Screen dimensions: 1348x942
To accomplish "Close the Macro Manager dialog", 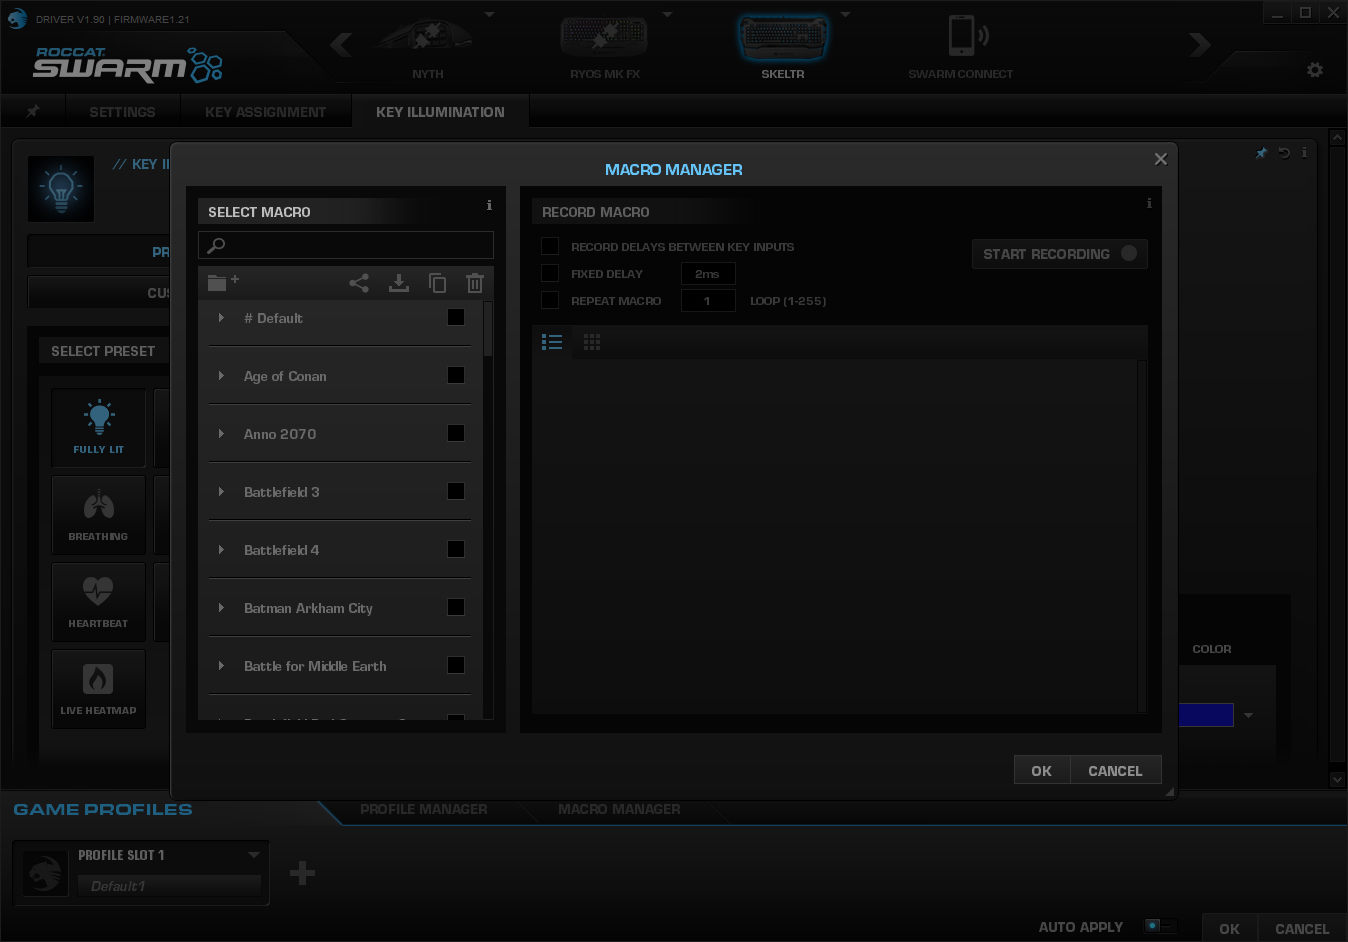I will tap(1161, 159).
